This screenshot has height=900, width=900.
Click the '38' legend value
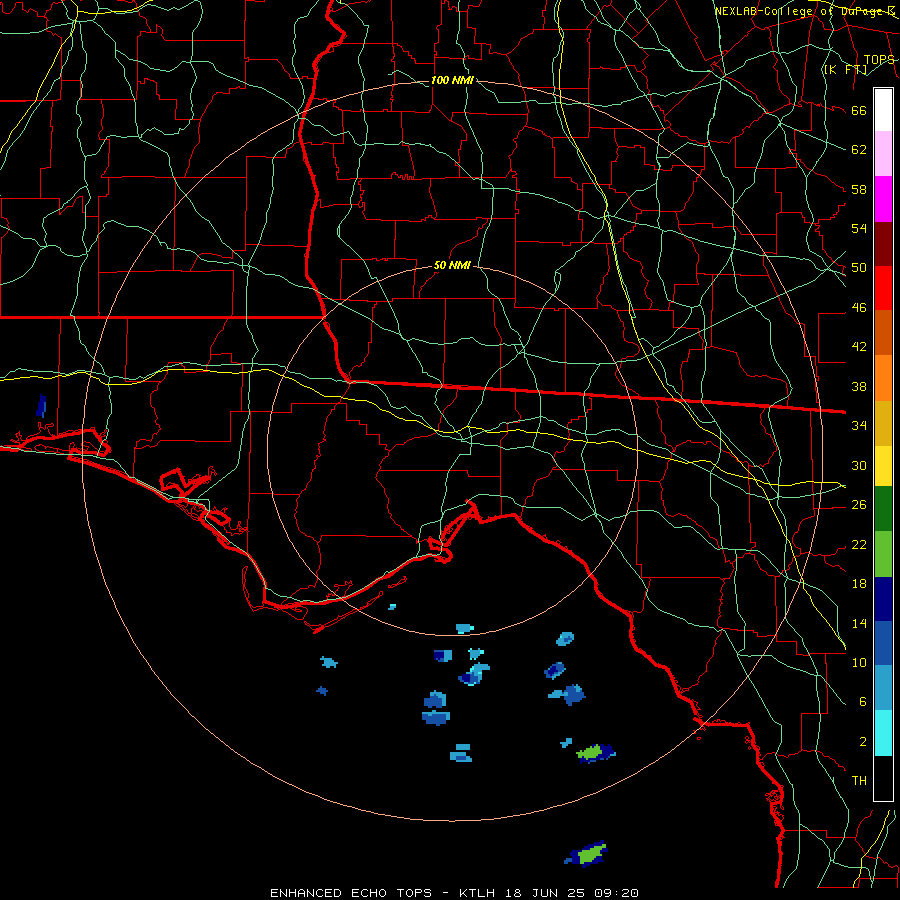859,386
